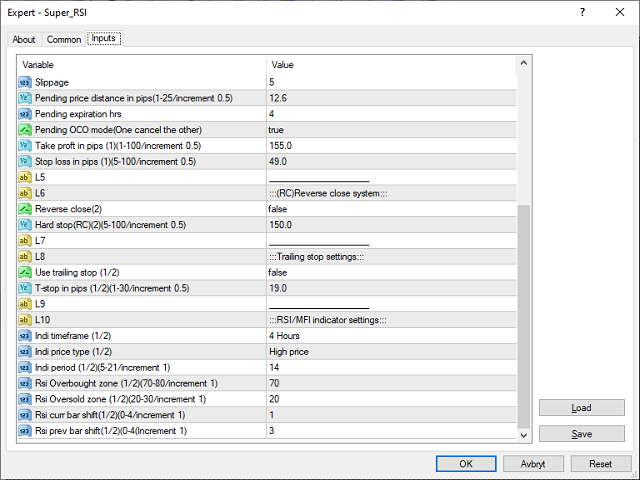Click the Stop loss in pips icon
Screen dimensions: 640x480
25,162
